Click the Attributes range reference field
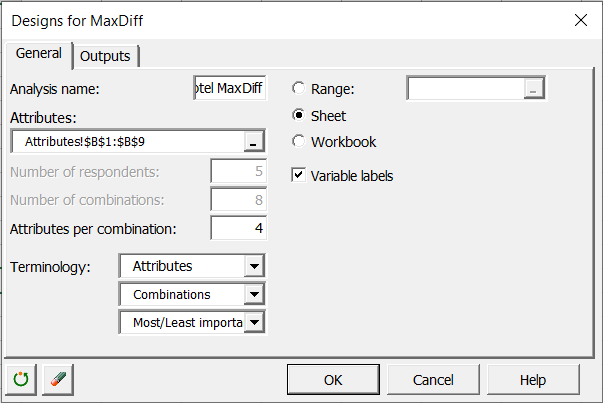Viewport: 603px width, 403px height. click(127, 142)
